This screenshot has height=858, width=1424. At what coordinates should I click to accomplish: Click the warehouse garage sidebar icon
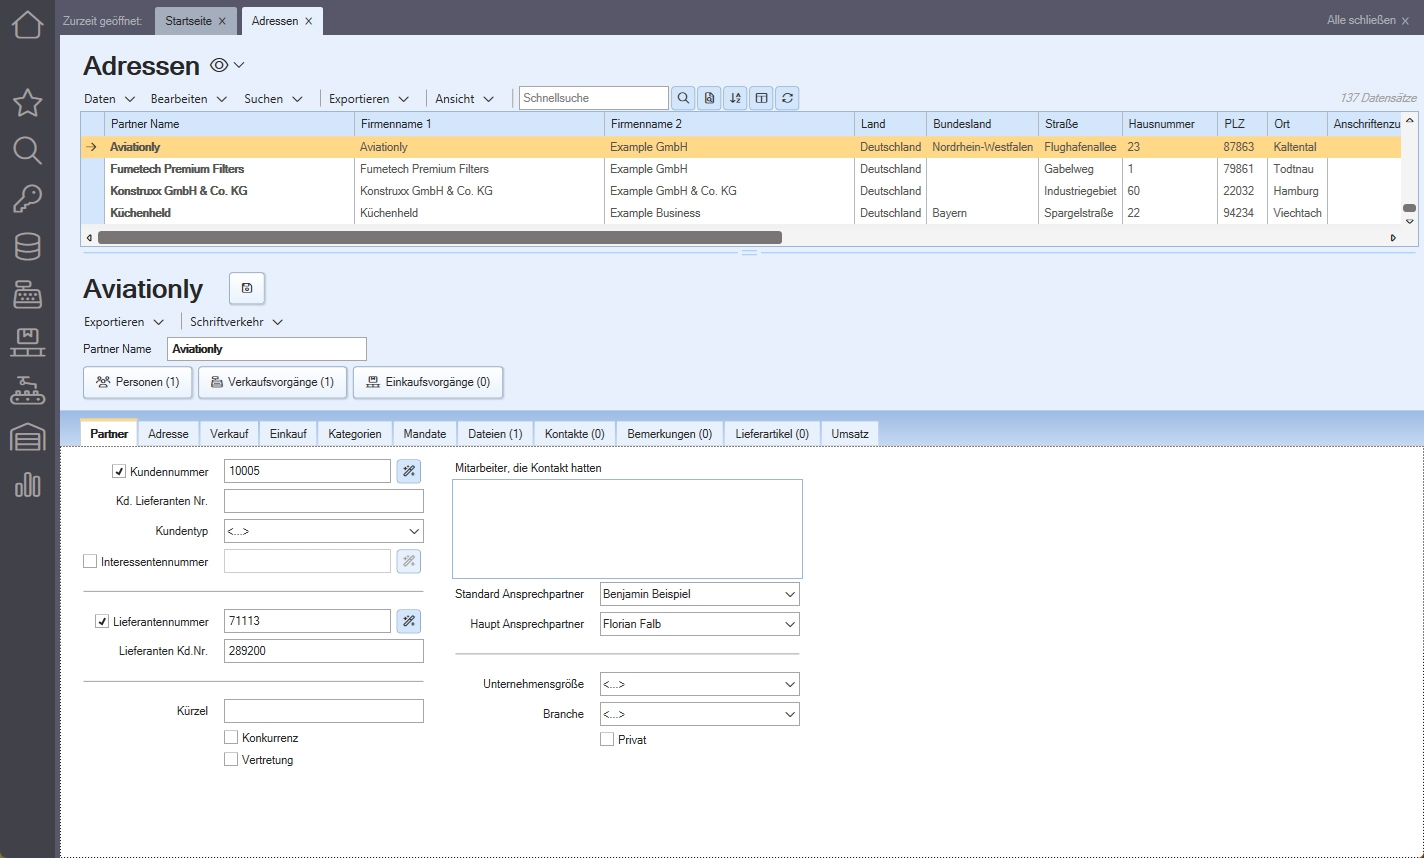coord(27,438)
